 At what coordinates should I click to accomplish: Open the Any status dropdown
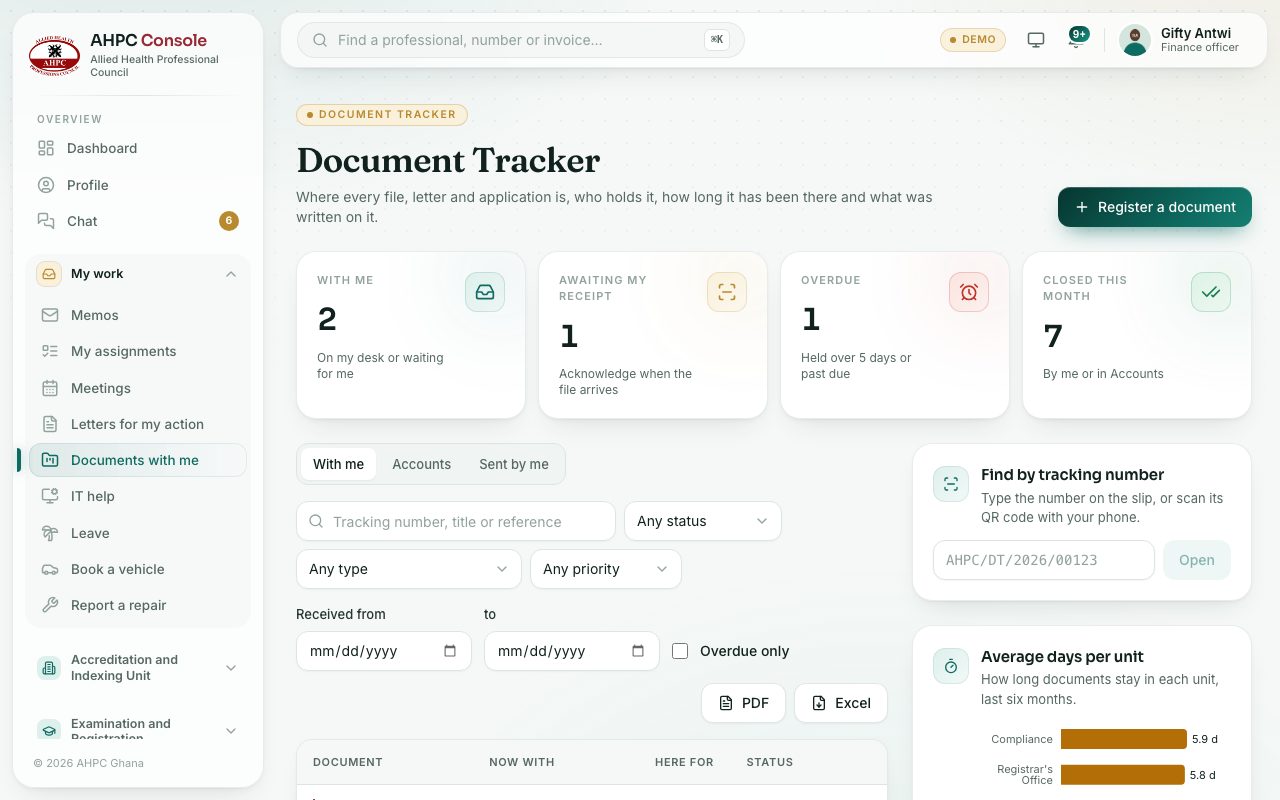coord(703,521)
